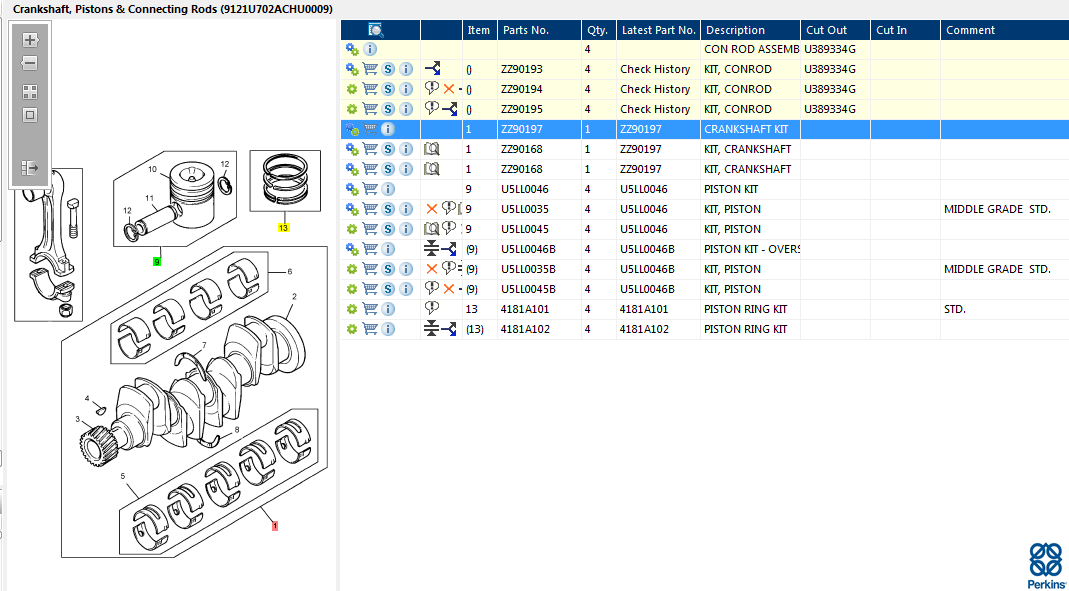Expand the U5LL0046 PISTON KIT row
Image resolution: width=1069 pixels, height=591 pixels.
352,189
